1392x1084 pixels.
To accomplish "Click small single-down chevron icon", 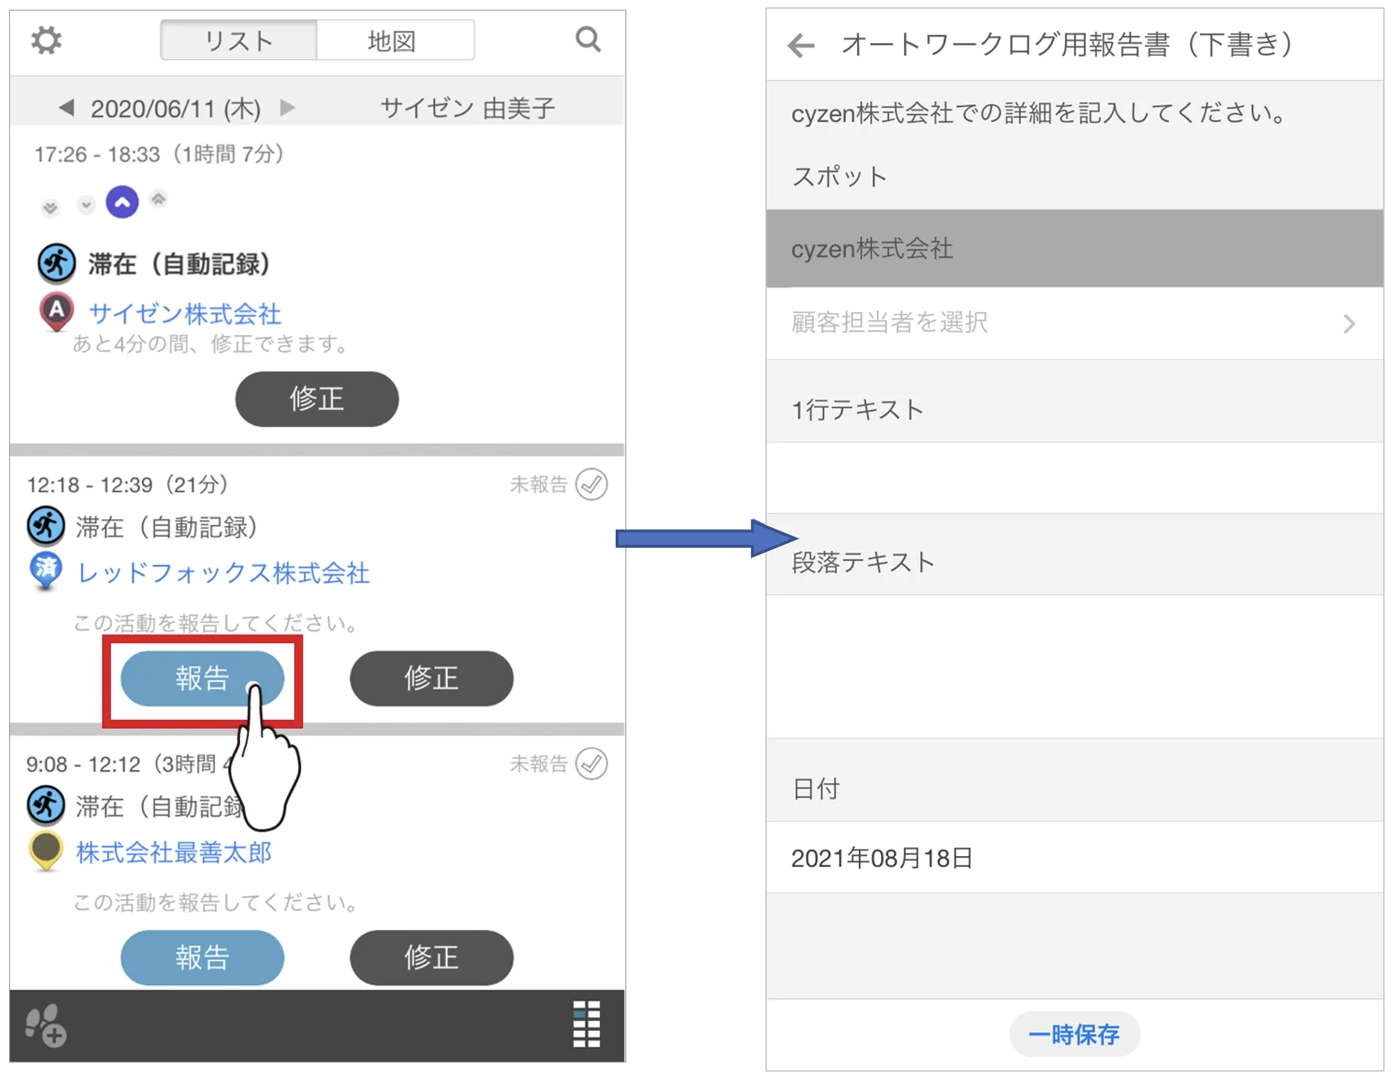I will pyautogui.click(x=86, y=205).
